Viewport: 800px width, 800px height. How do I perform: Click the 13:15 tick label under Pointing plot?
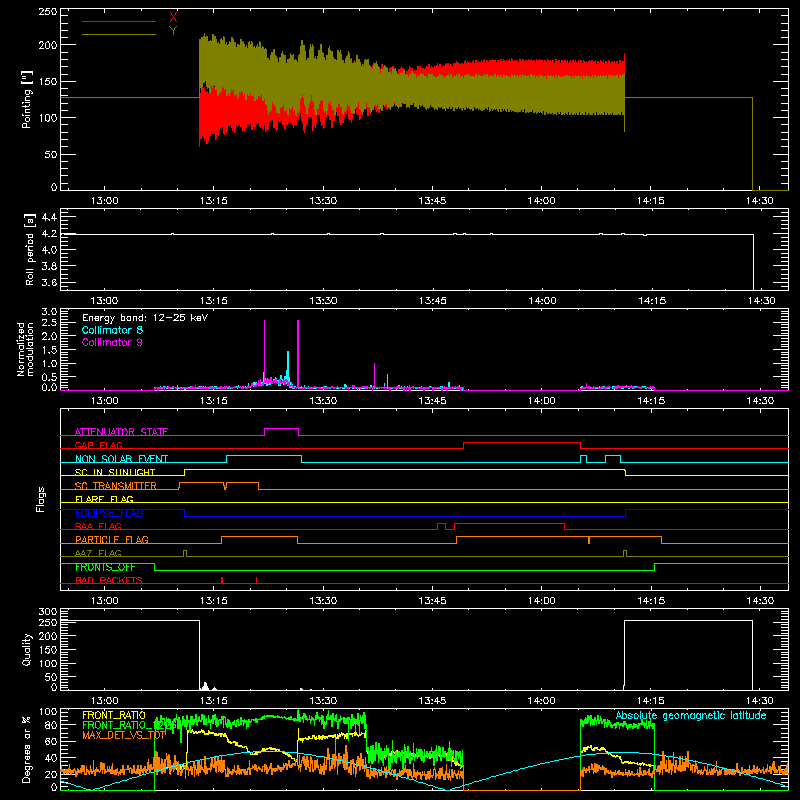213,201
